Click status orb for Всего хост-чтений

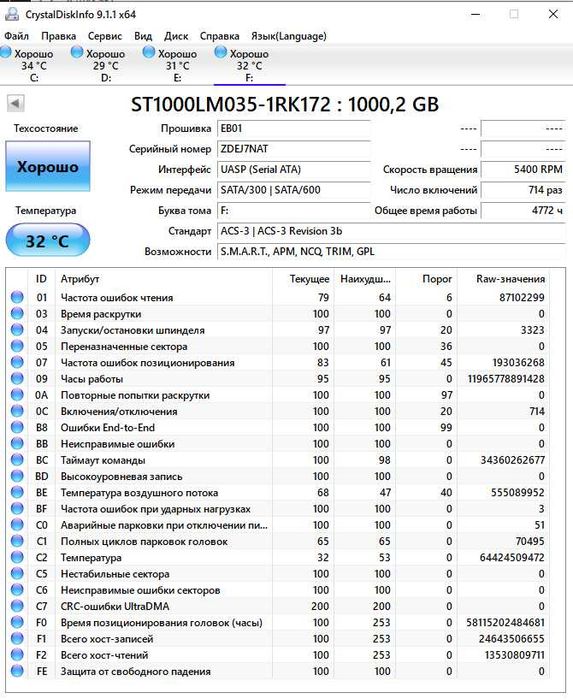click(17, 654)
